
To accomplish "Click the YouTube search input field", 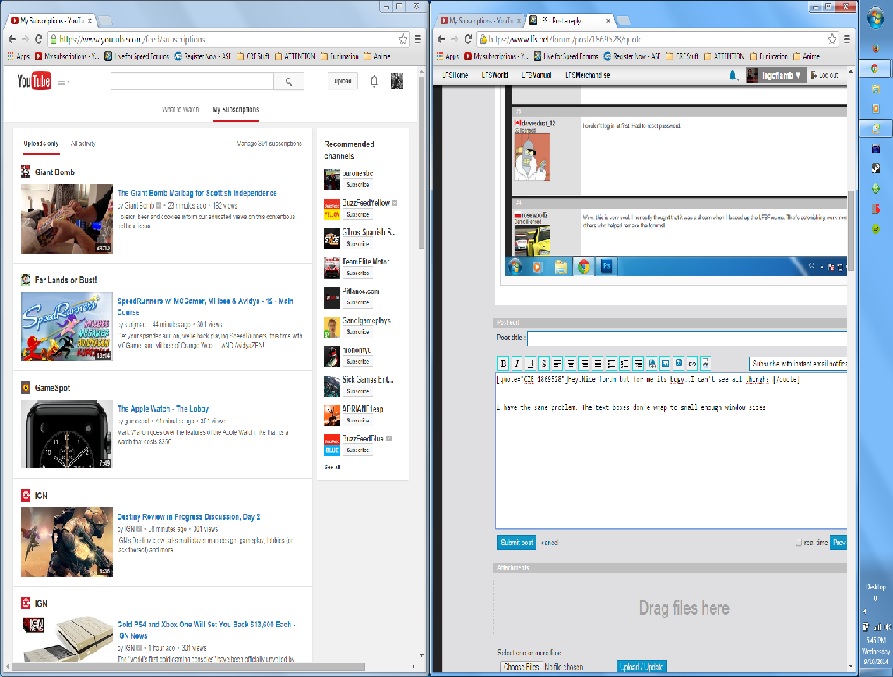I will [192, 81].
